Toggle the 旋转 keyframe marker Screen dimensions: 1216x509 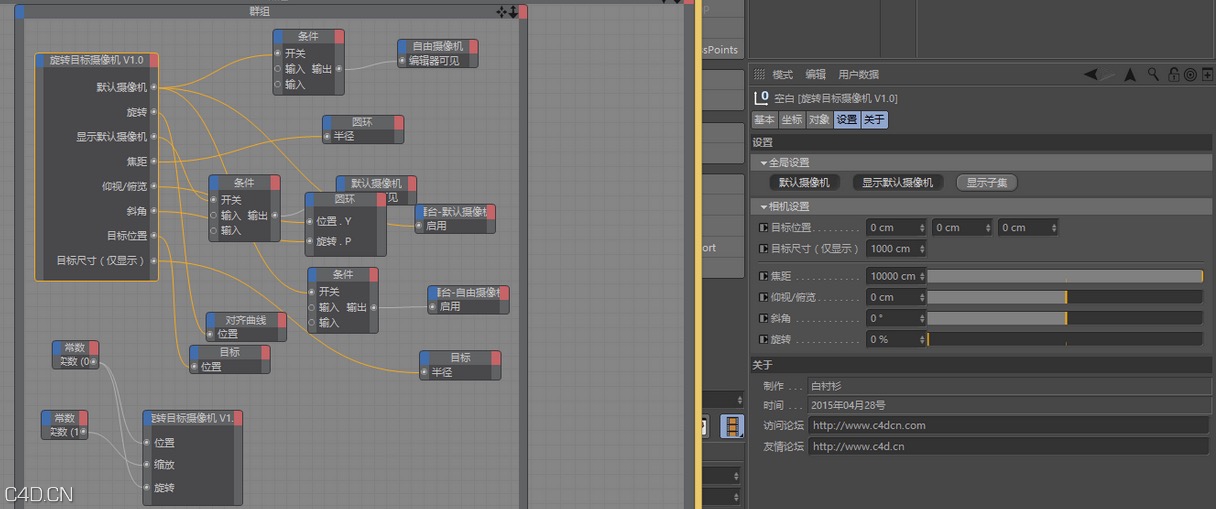pos(764,339)
